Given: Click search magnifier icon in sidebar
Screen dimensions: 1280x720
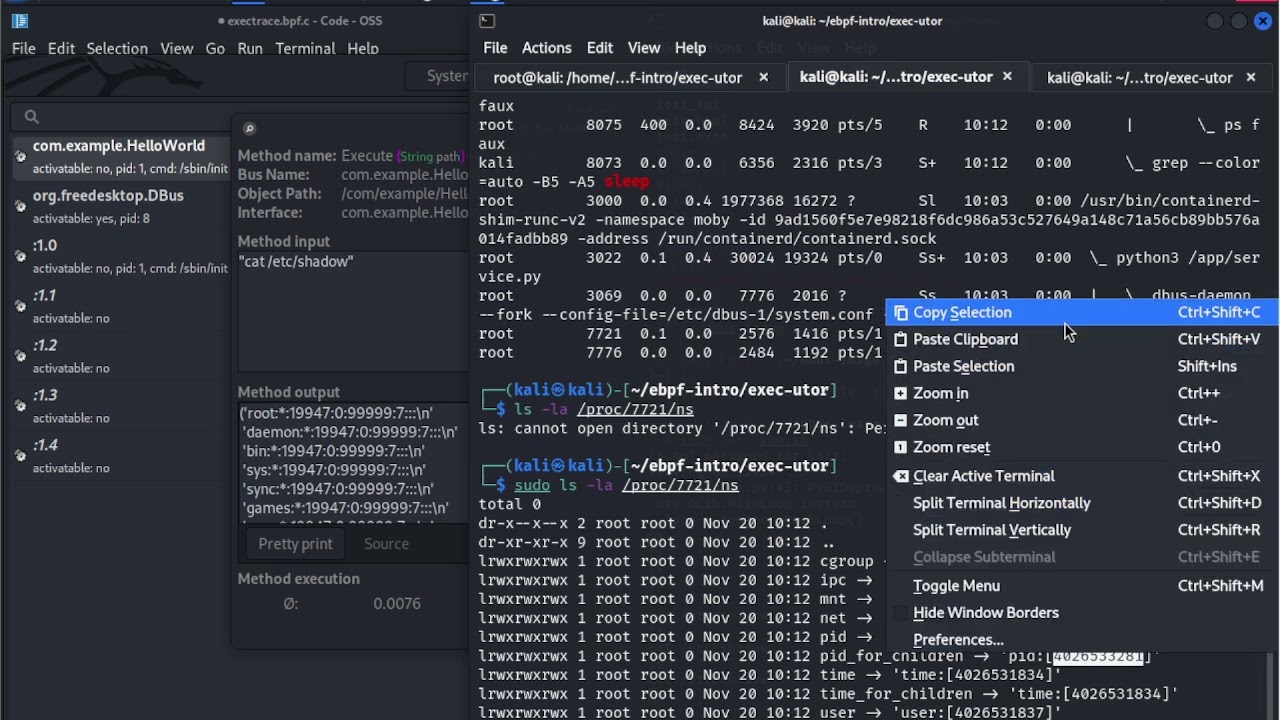Looking at the screenshot, I should coord(31,117).
